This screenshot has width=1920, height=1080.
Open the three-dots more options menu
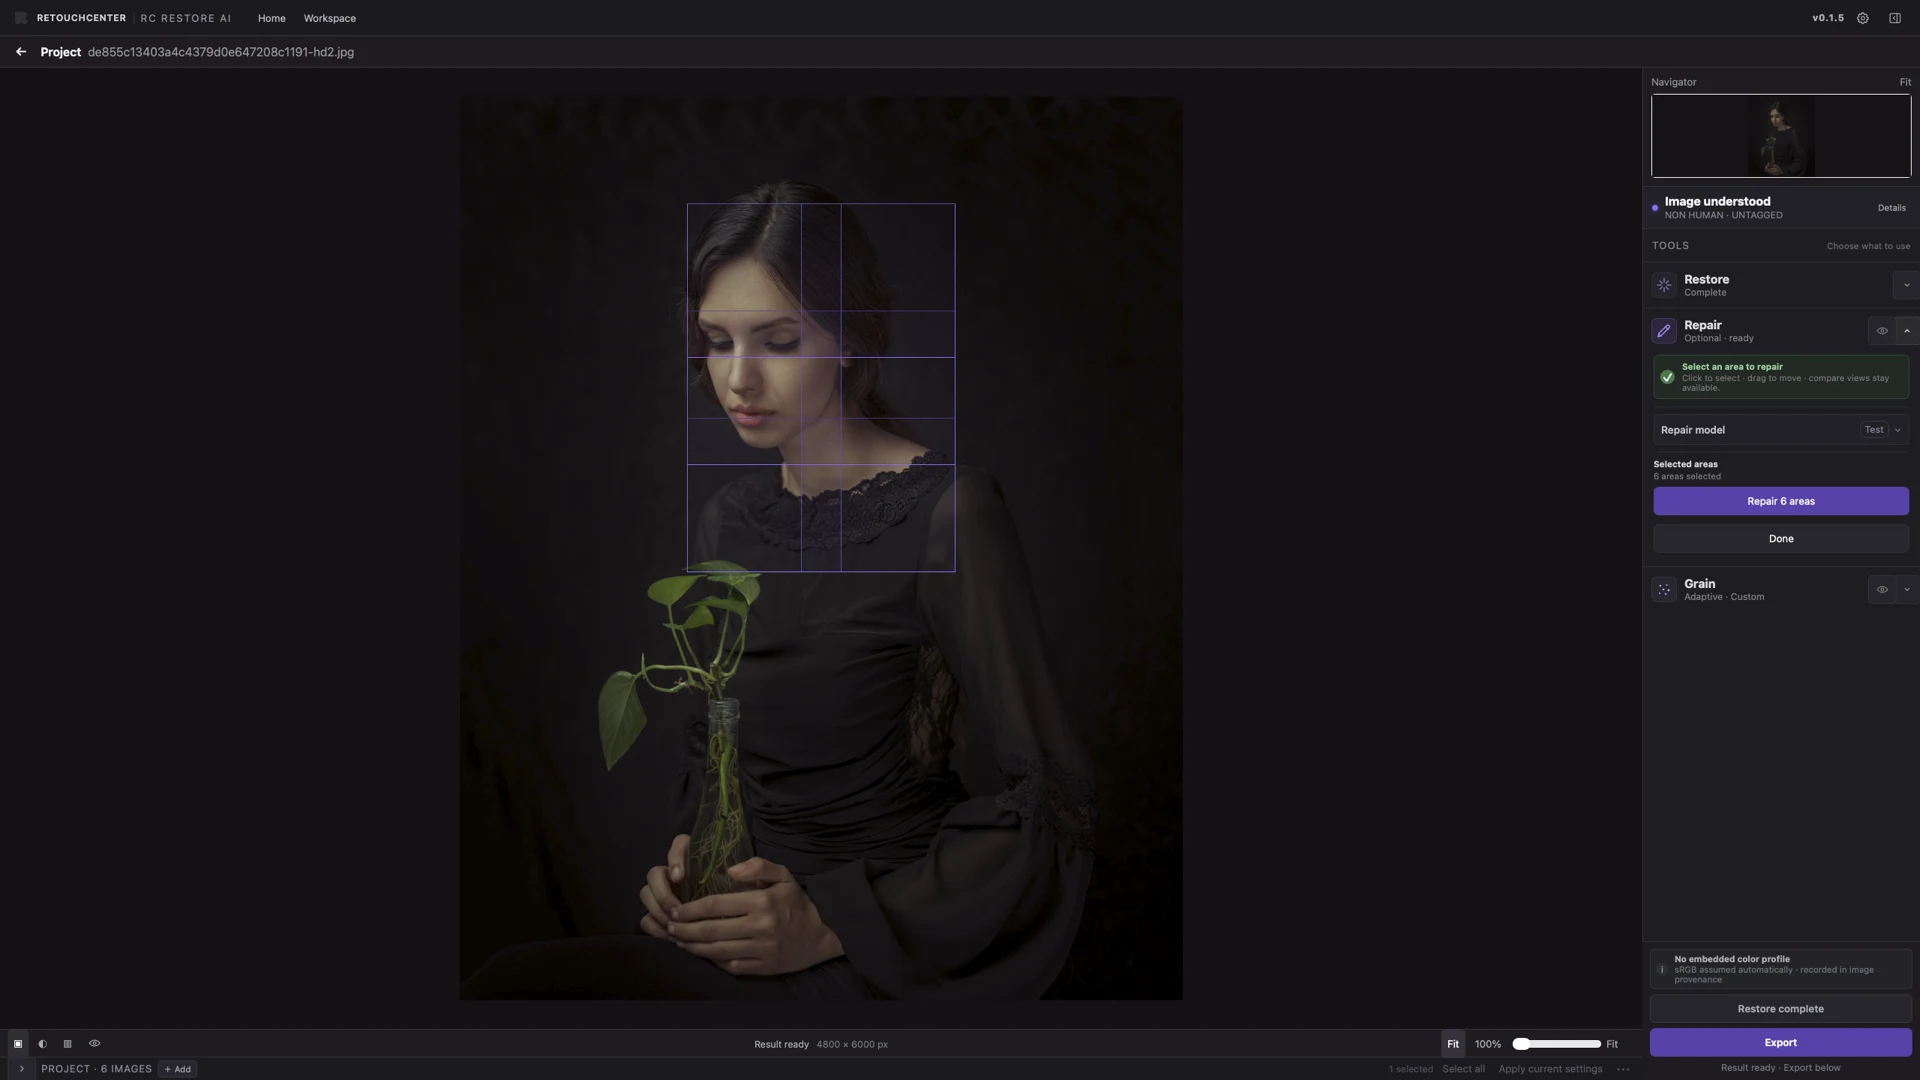1623,1069
